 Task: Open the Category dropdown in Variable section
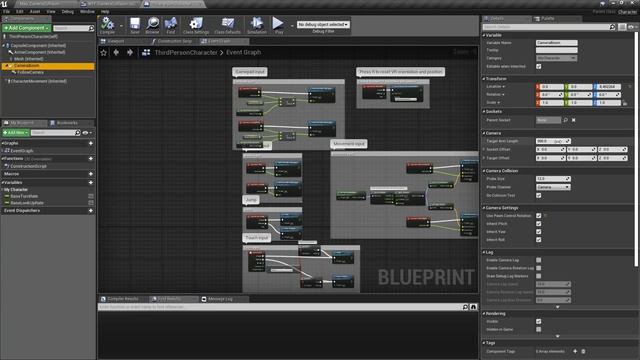pos(556,58)
